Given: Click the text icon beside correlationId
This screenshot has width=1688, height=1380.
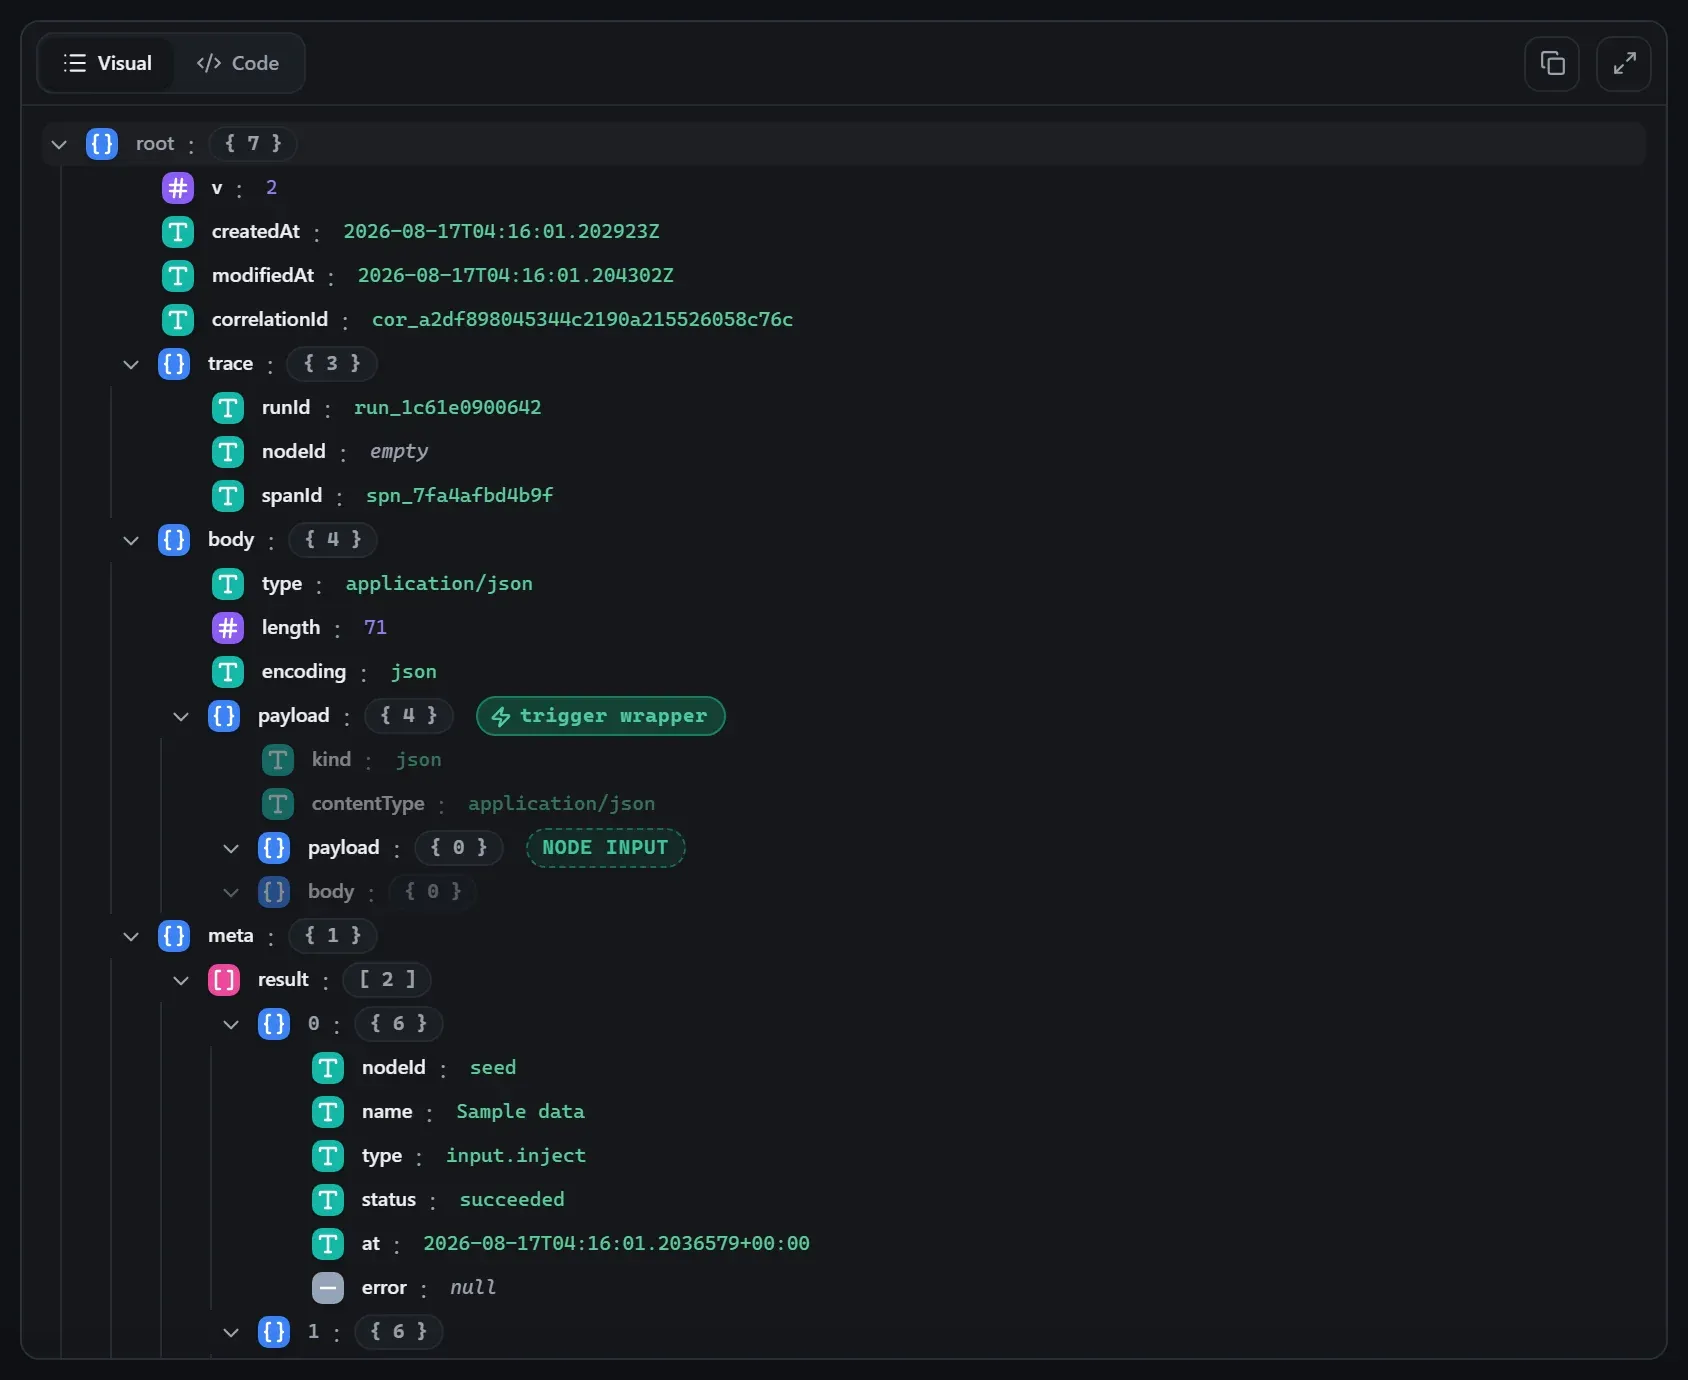Looking at the screenshot, I should point(178,320).
